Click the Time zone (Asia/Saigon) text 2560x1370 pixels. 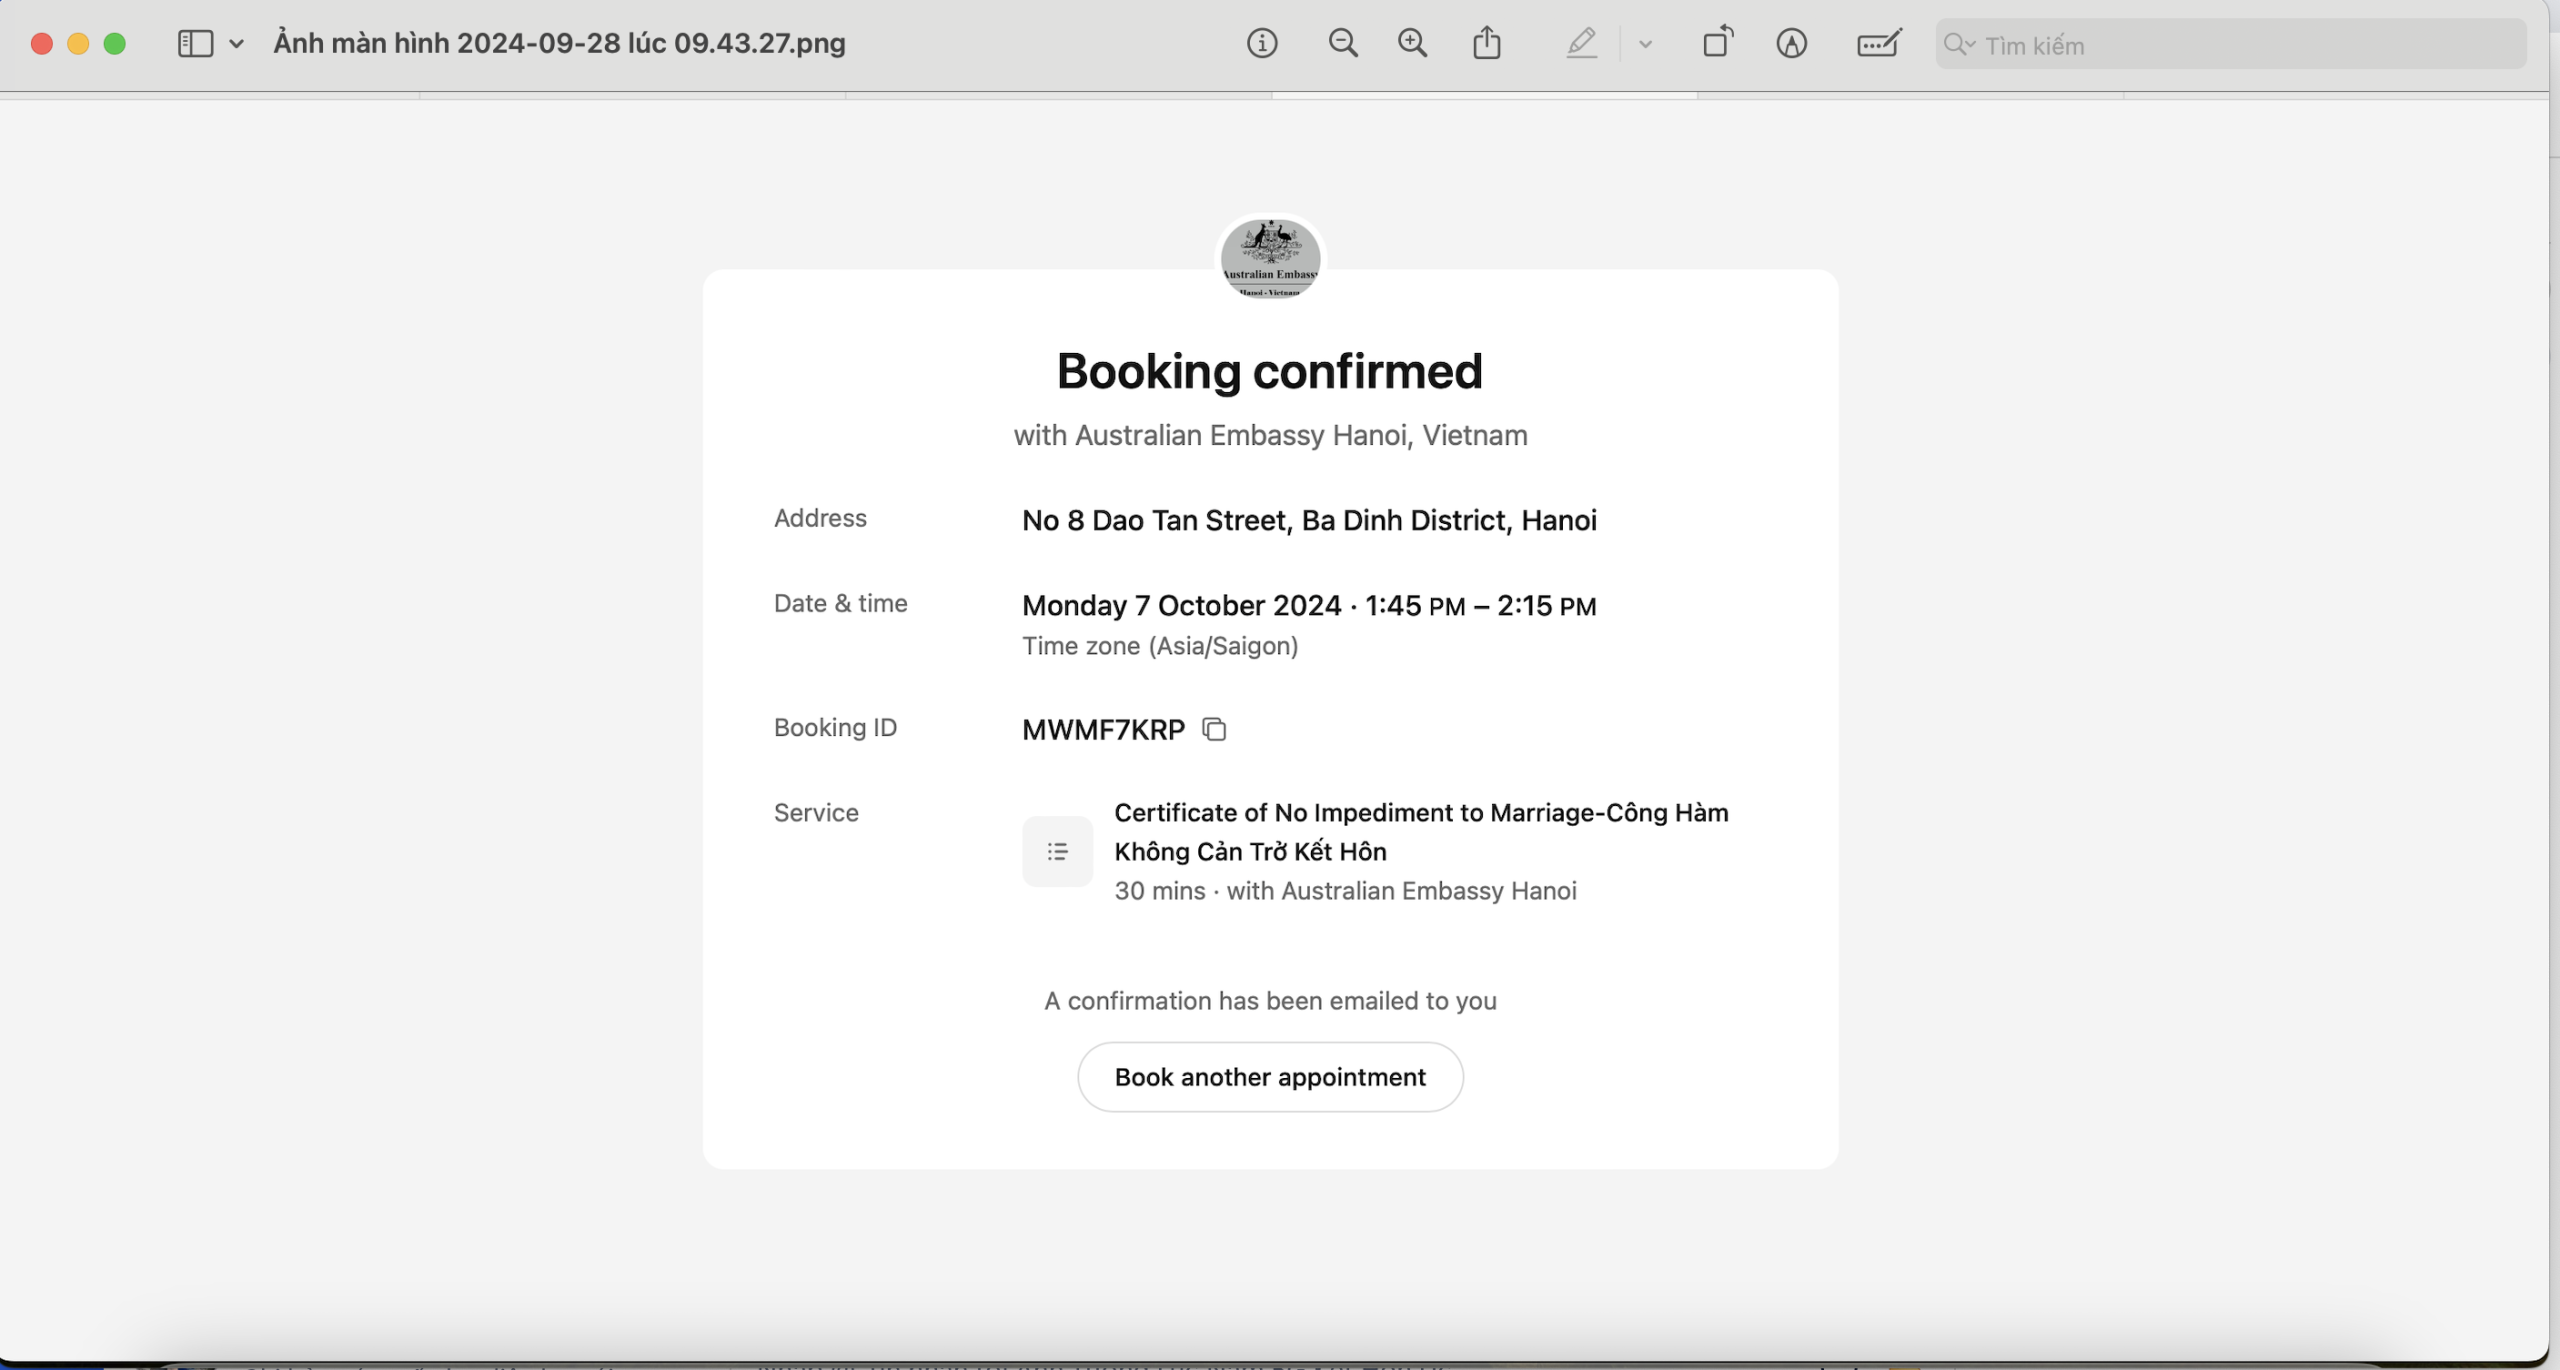(1160, 646)
